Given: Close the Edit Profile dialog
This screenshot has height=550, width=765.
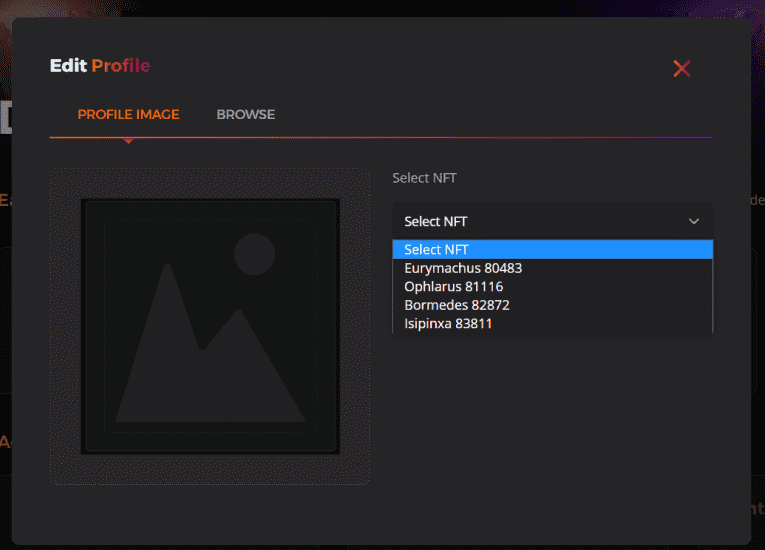Looking at the screenshot, I should pyautogui.click(x=682, y=68).
